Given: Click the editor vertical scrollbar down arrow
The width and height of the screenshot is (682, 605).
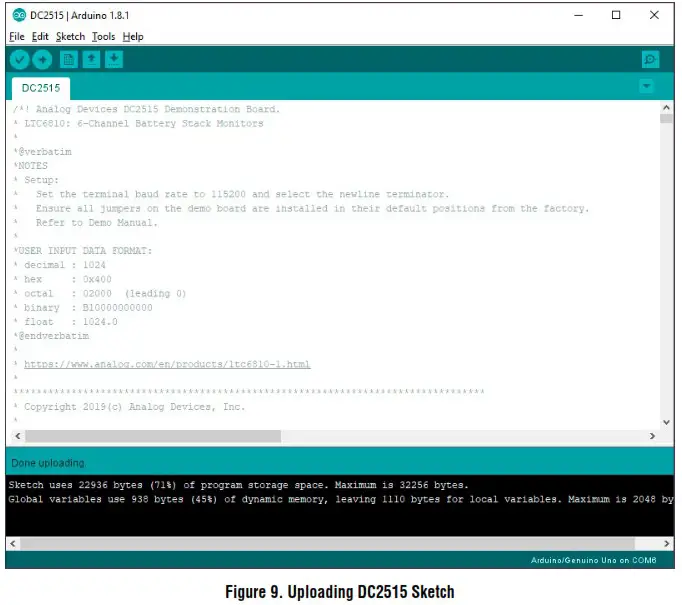Looking at the screenshot, I should pos(666,422).
